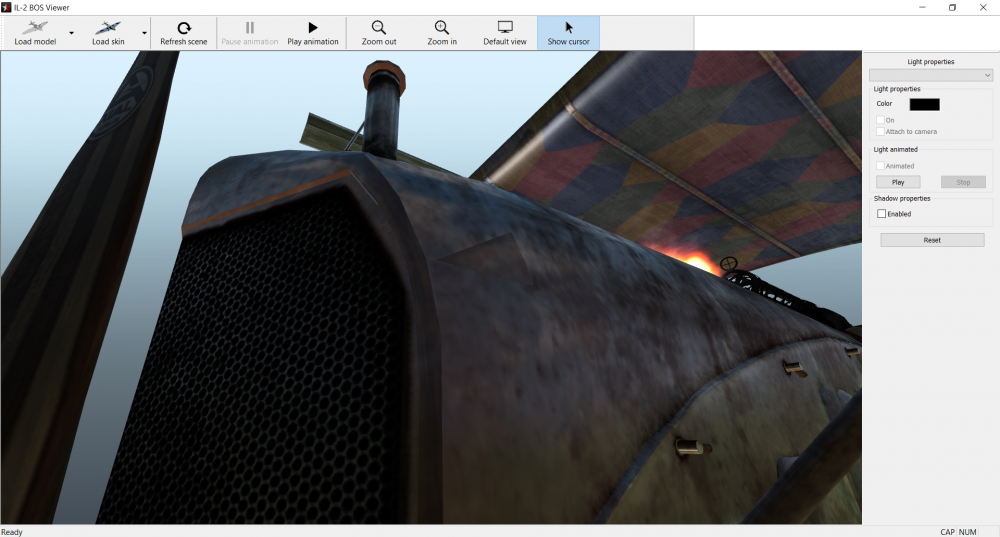The width and height of the screenshot is (1000, 537).
Task: Click the Play animation icon
Action: pyautogui.click(x=313, y=28)
